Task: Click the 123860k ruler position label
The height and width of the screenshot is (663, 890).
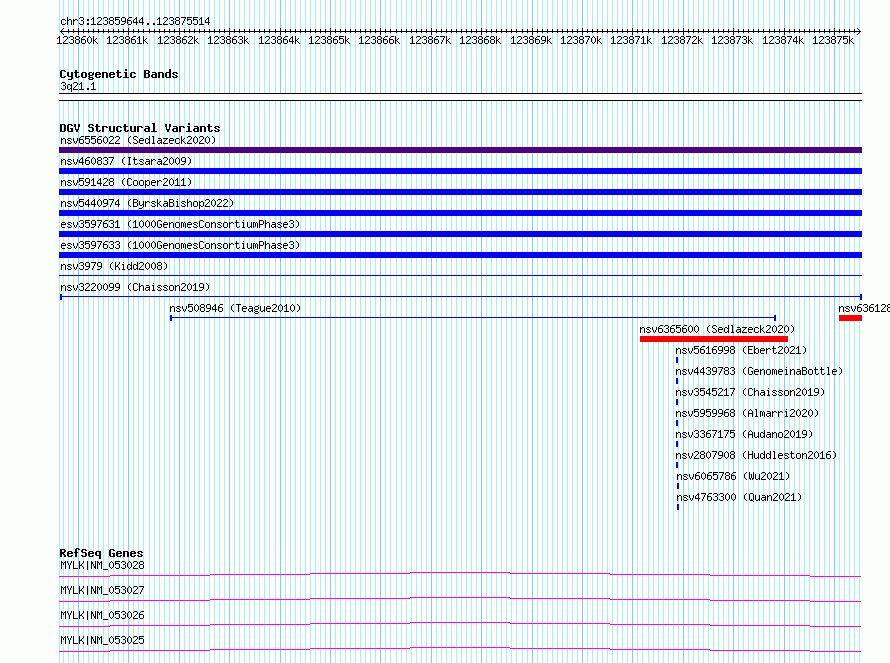Action: coord(77,40)
